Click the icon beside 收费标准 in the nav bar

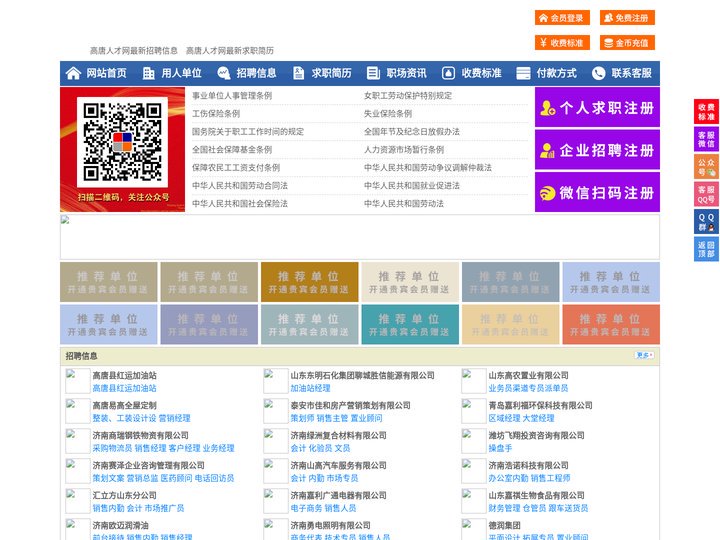[448, 73]
